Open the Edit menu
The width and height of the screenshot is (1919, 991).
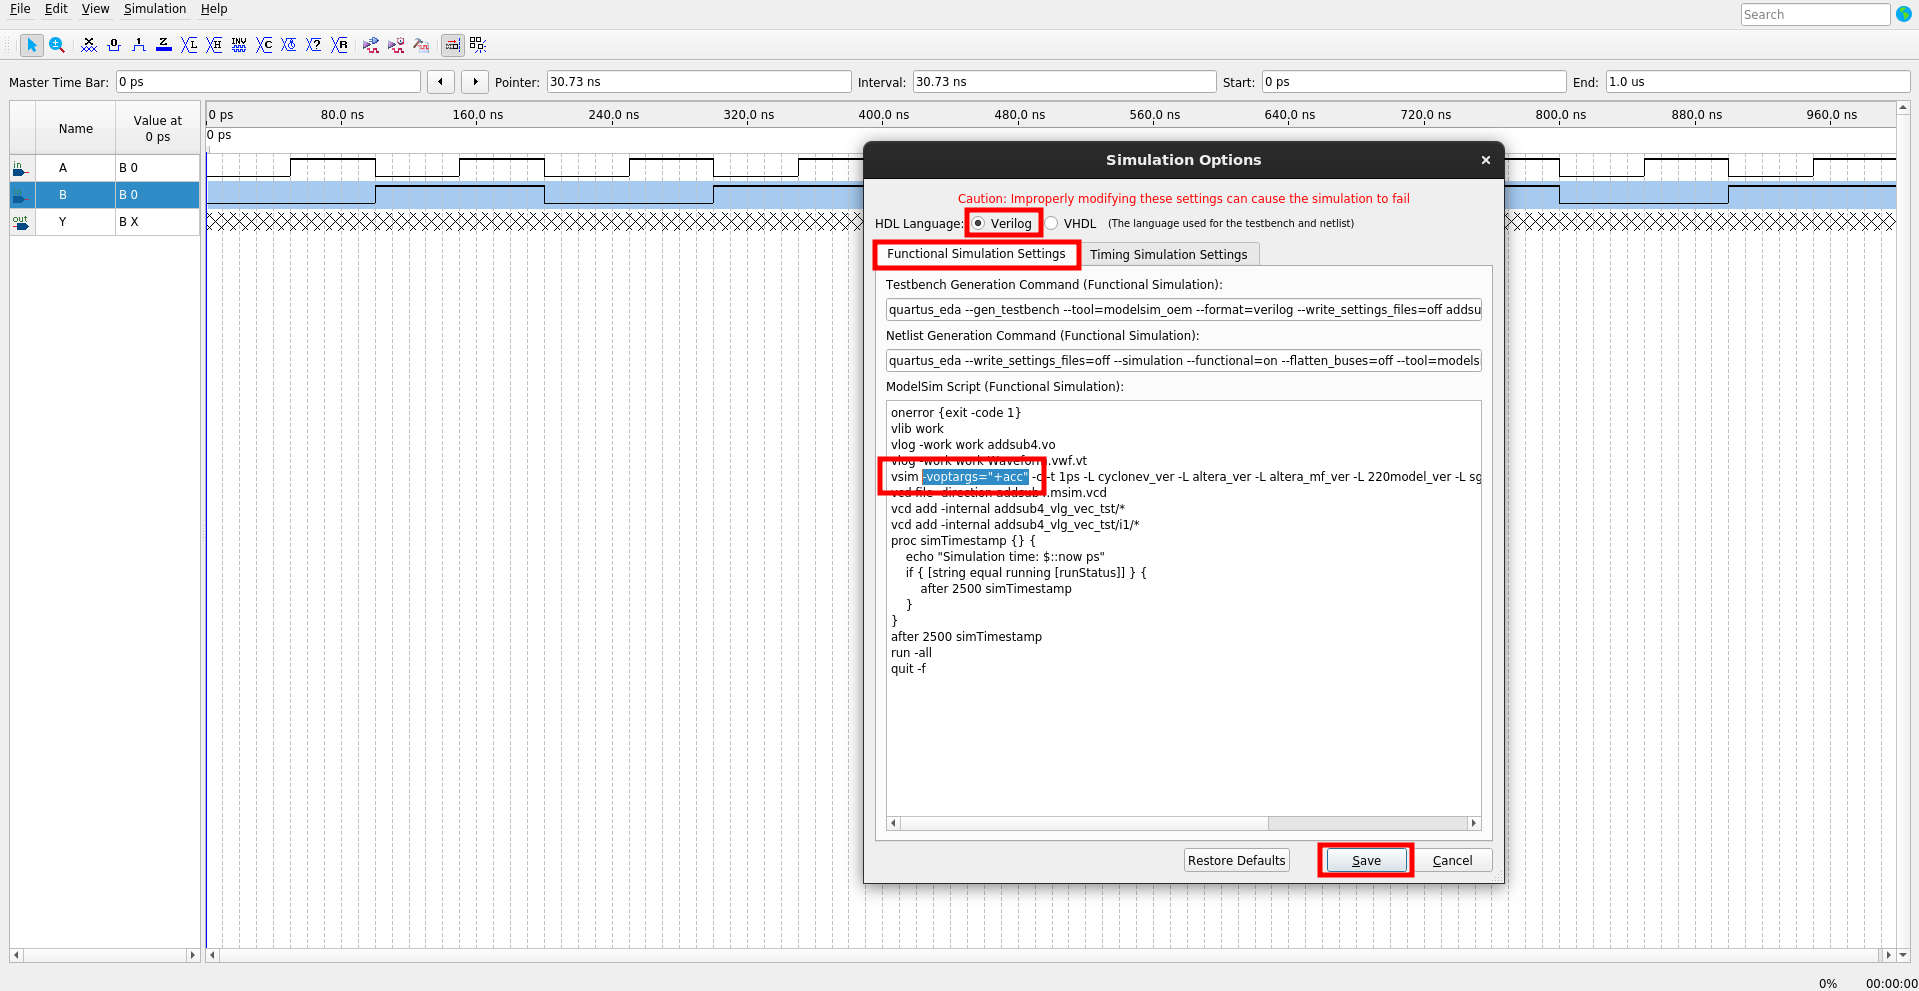[x=56, y=9]
